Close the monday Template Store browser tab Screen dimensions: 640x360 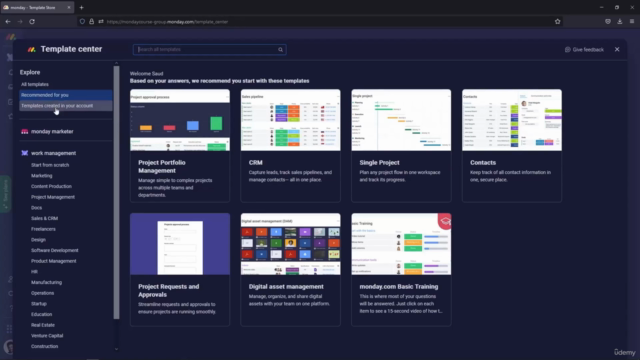(x=69, y=7)
